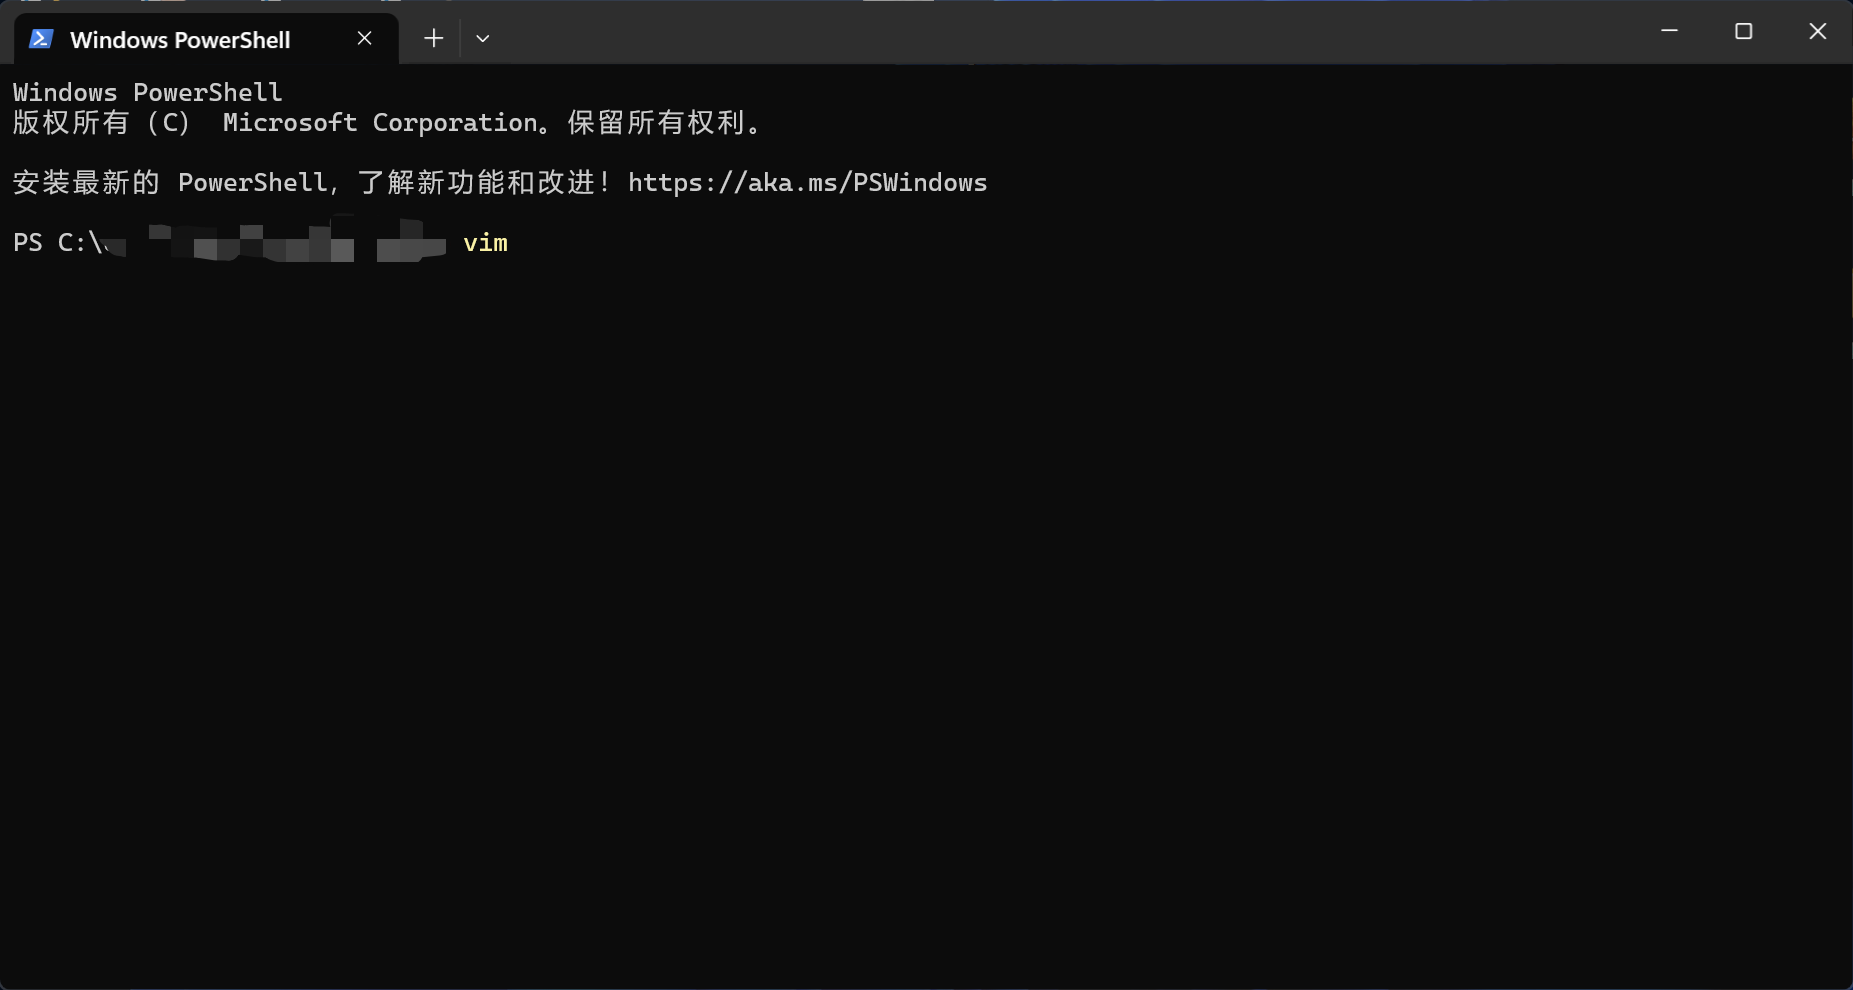Close the Windows Terminal window

[x=1817, y=31]
